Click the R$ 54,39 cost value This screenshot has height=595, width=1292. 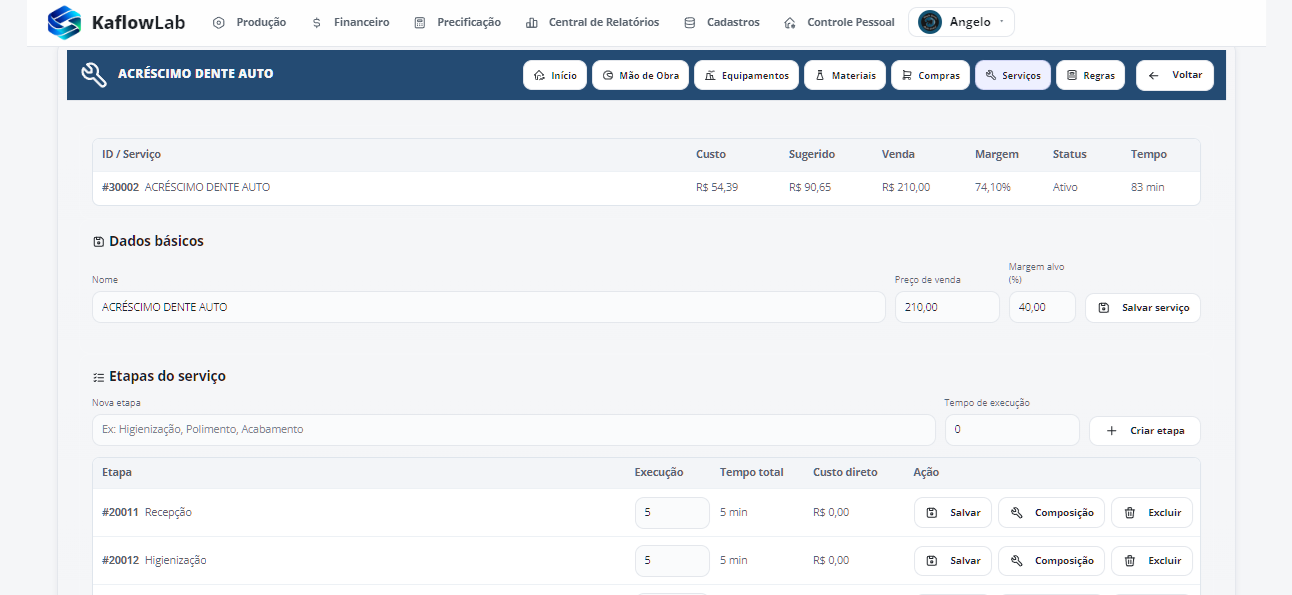(717, 187)
